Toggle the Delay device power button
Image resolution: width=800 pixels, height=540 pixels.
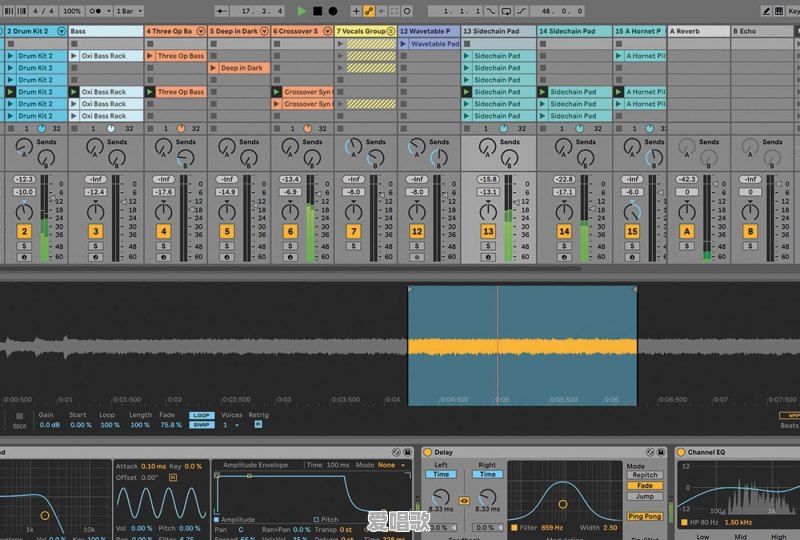428,452
